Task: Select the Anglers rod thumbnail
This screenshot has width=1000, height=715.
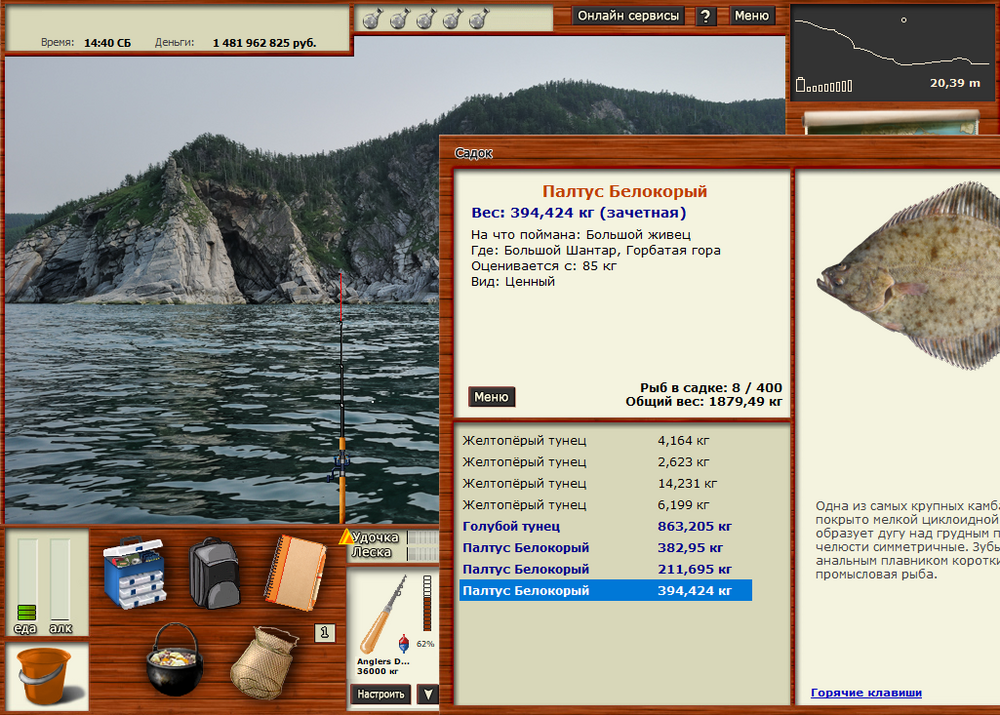Action: pyautogui.click(x=383, y=614)
